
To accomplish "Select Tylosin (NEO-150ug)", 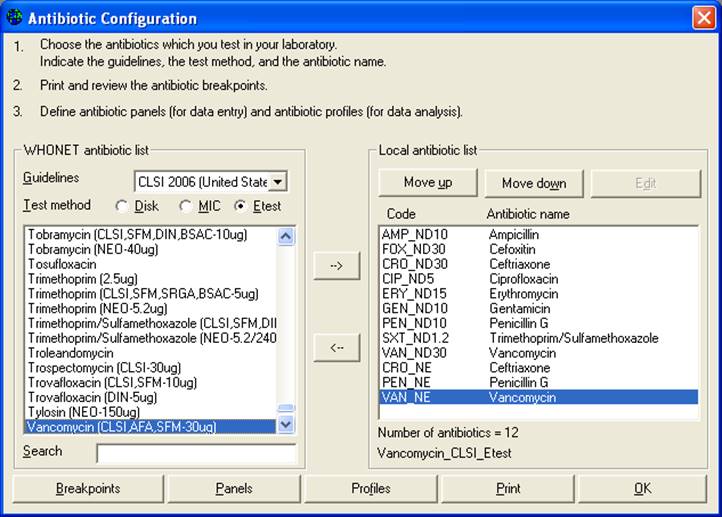I will pyautogui.click(x=151, y=412).
